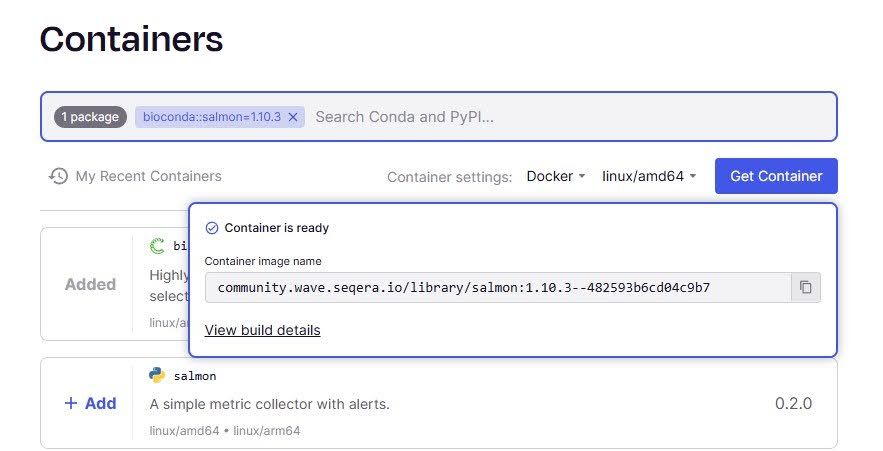The height and width of the screenshot is (451, 883).
Task: Click the green Conda package icon
Action: [x=157, y=245]
